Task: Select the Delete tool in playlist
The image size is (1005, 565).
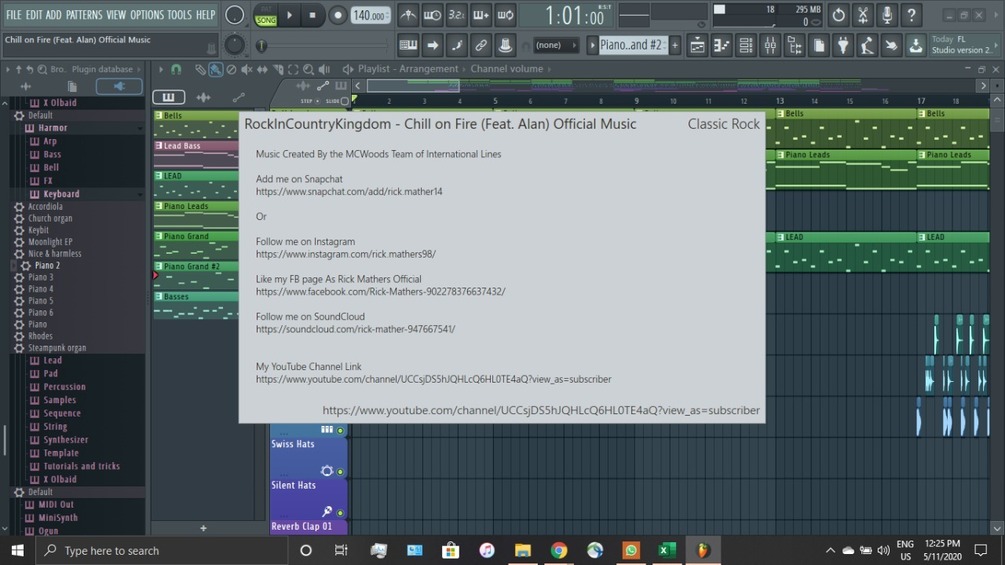Action: (x=231, y=69)
